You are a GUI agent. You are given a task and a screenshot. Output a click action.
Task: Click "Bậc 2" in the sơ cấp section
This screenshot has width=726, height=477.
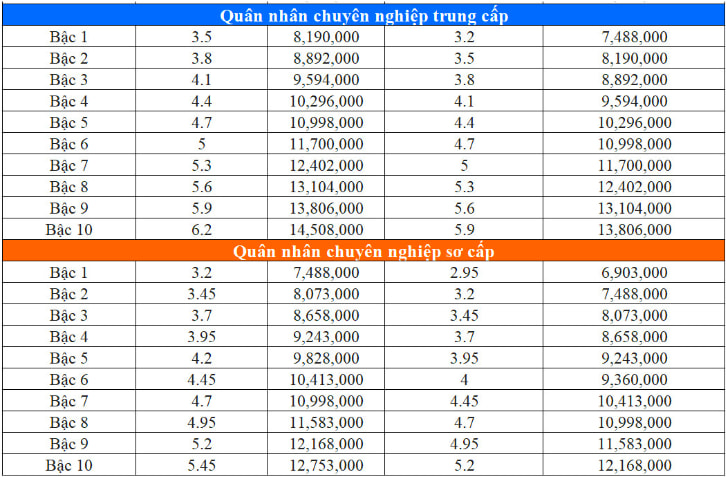(x=69, y=294)
